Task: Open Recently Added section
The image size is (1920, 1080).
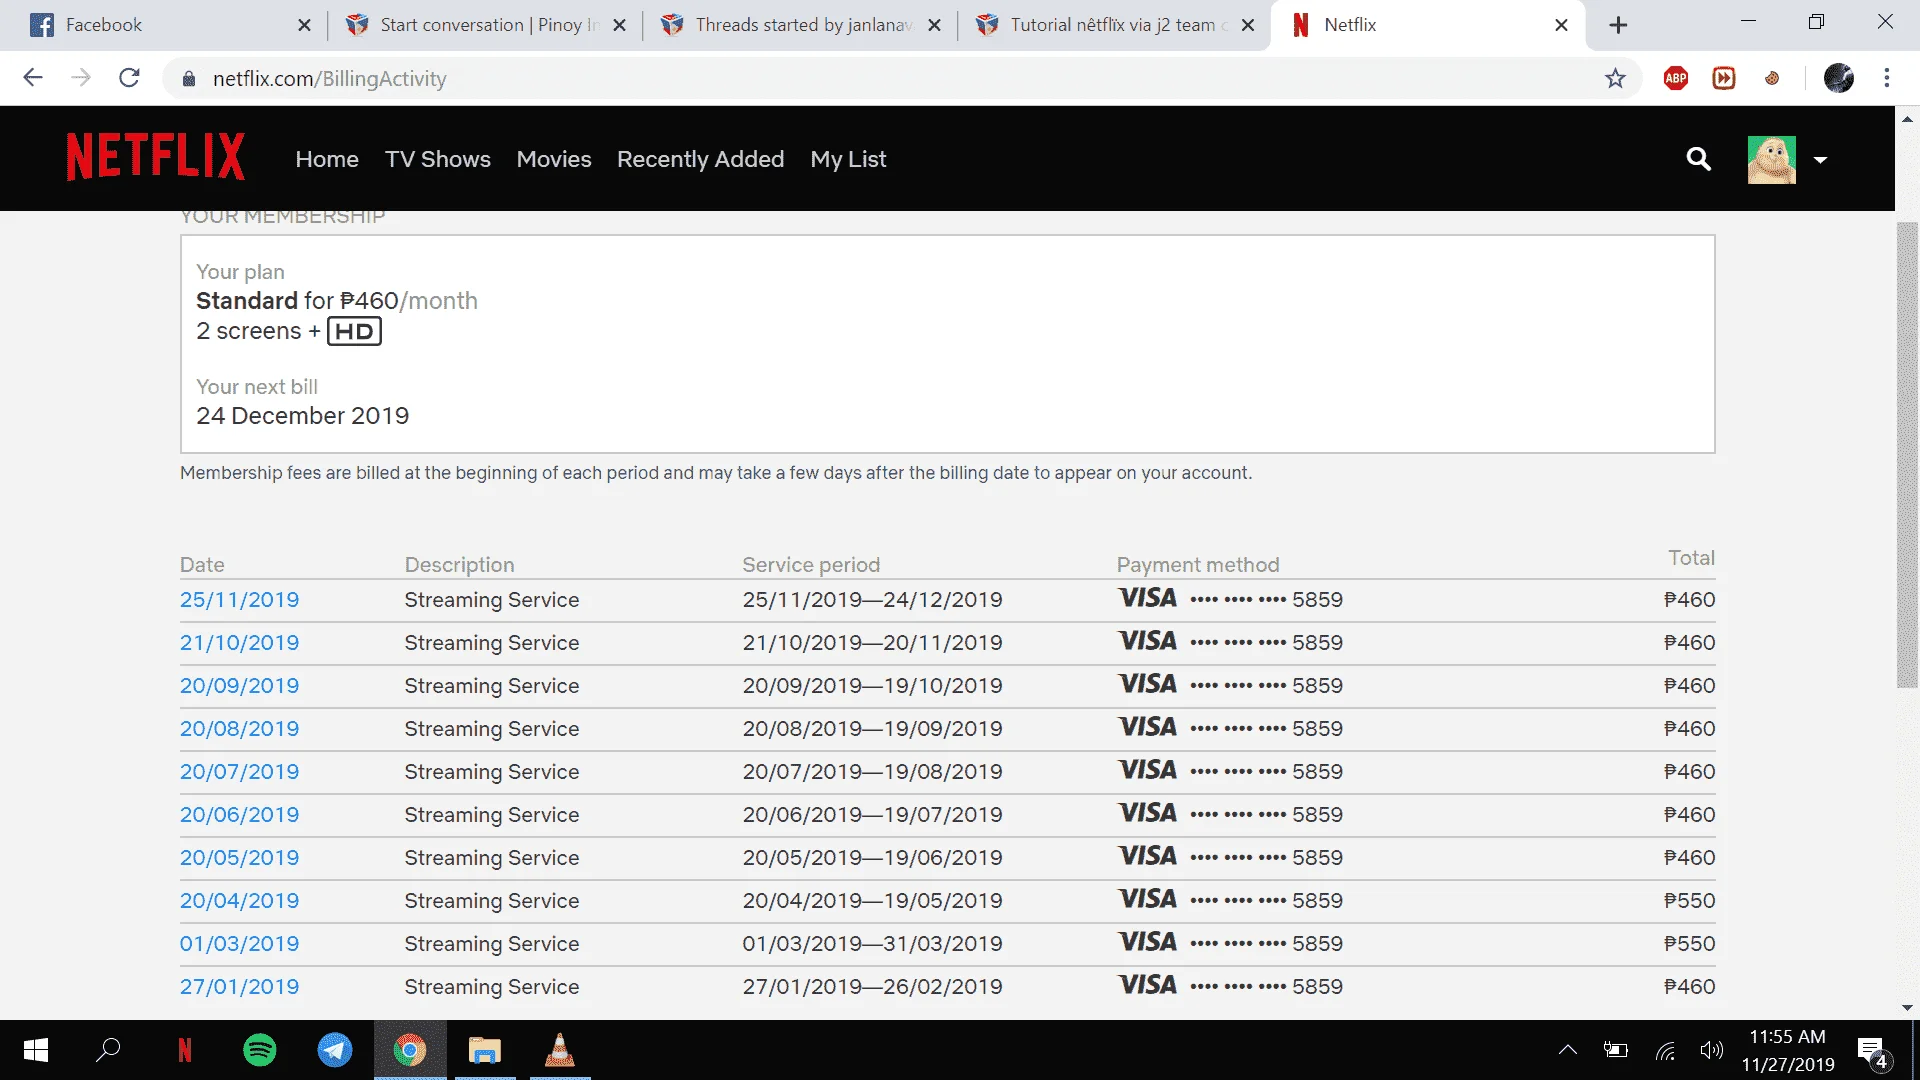Action: click(700, 159)
